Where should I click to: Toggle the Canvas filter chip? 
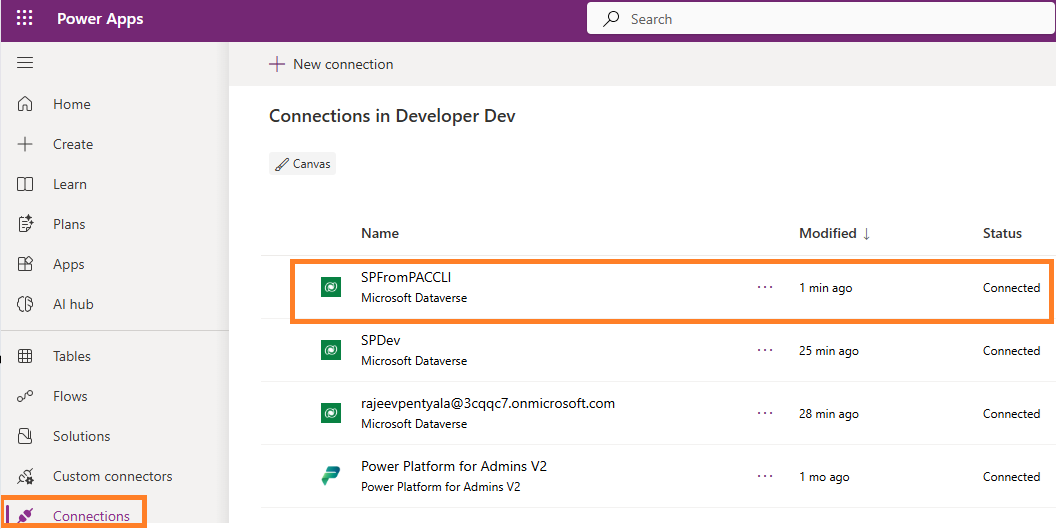[x=303, y=164]
